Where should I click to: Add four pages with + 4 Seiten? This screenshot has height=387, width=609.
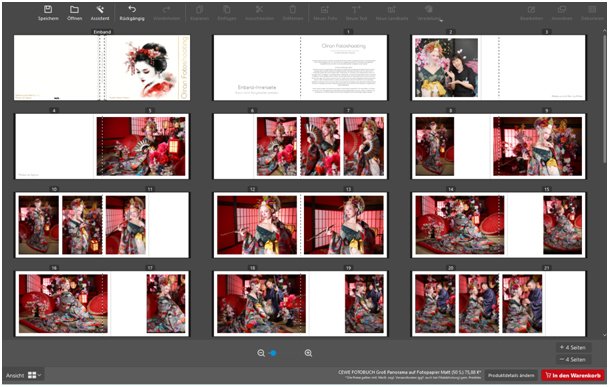tap(573, 347)
